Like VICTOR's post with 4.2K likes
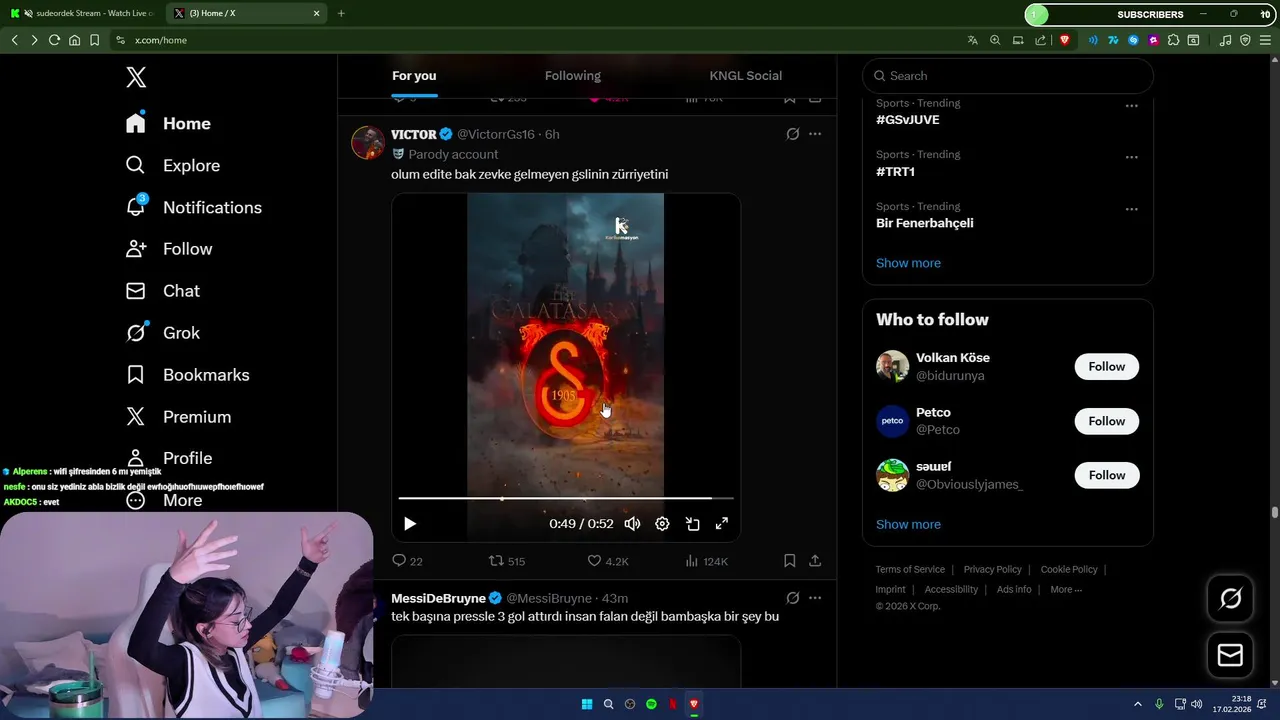This screenshot has height=720, width=1280. point(608,561)
